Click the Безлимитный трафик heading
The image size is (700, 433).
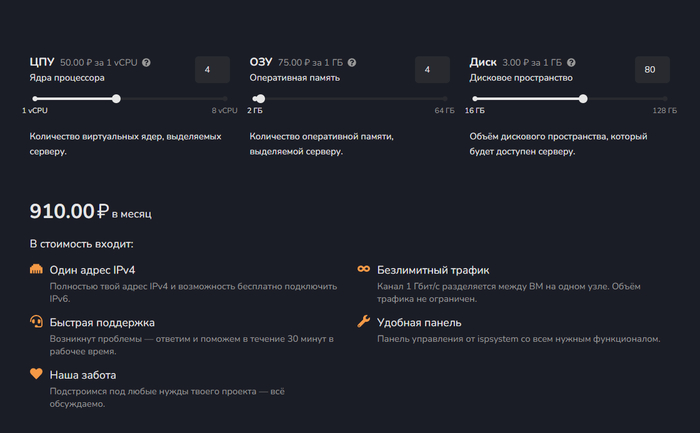433,270
